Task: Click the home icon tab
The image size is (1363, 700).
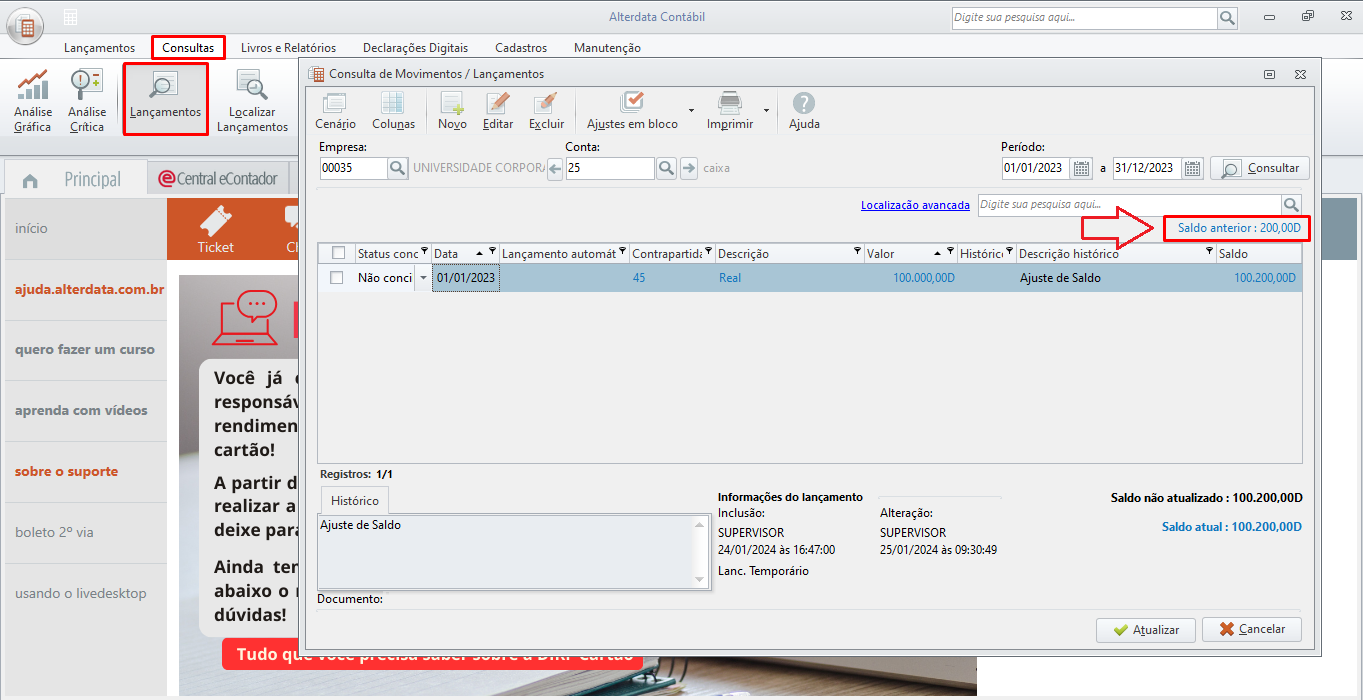Action: coord(30,180)
